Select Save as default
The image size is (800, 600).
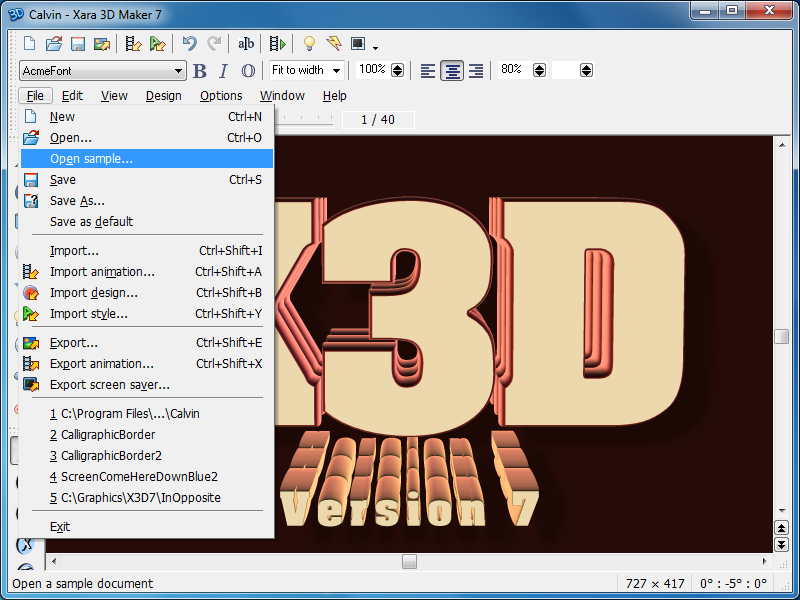point(147,221)
